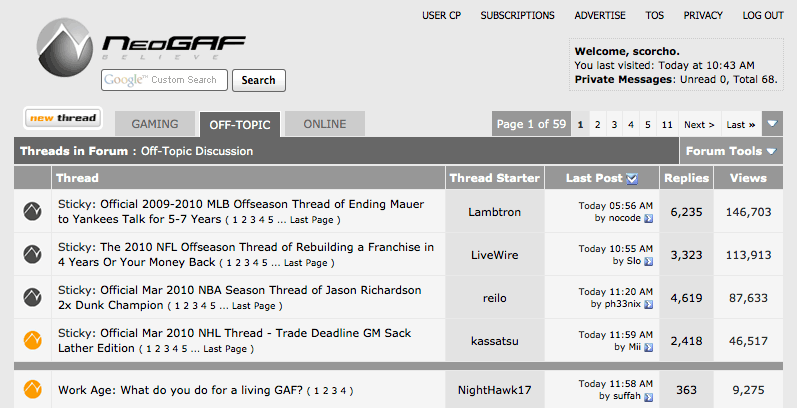Toggle Last Post sort order arrow
Viewport: 797px width, 408px height.
(x=632, y=178)
